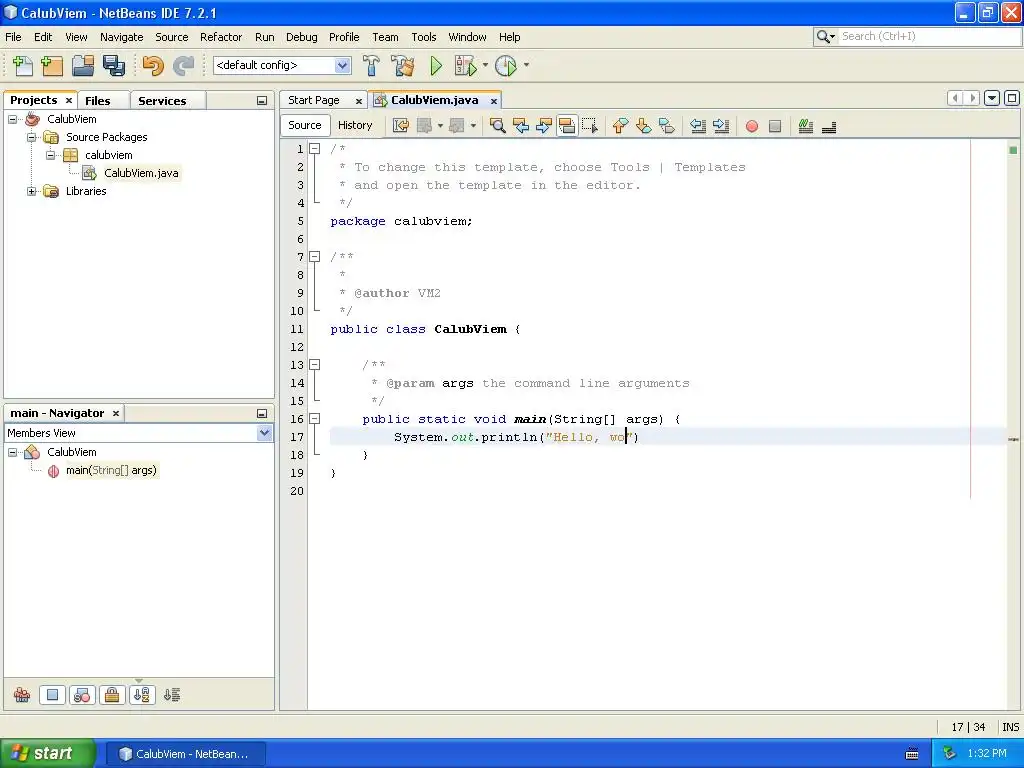Toggle Show Inherited Members in Navigator

click(x=22, y=695)
